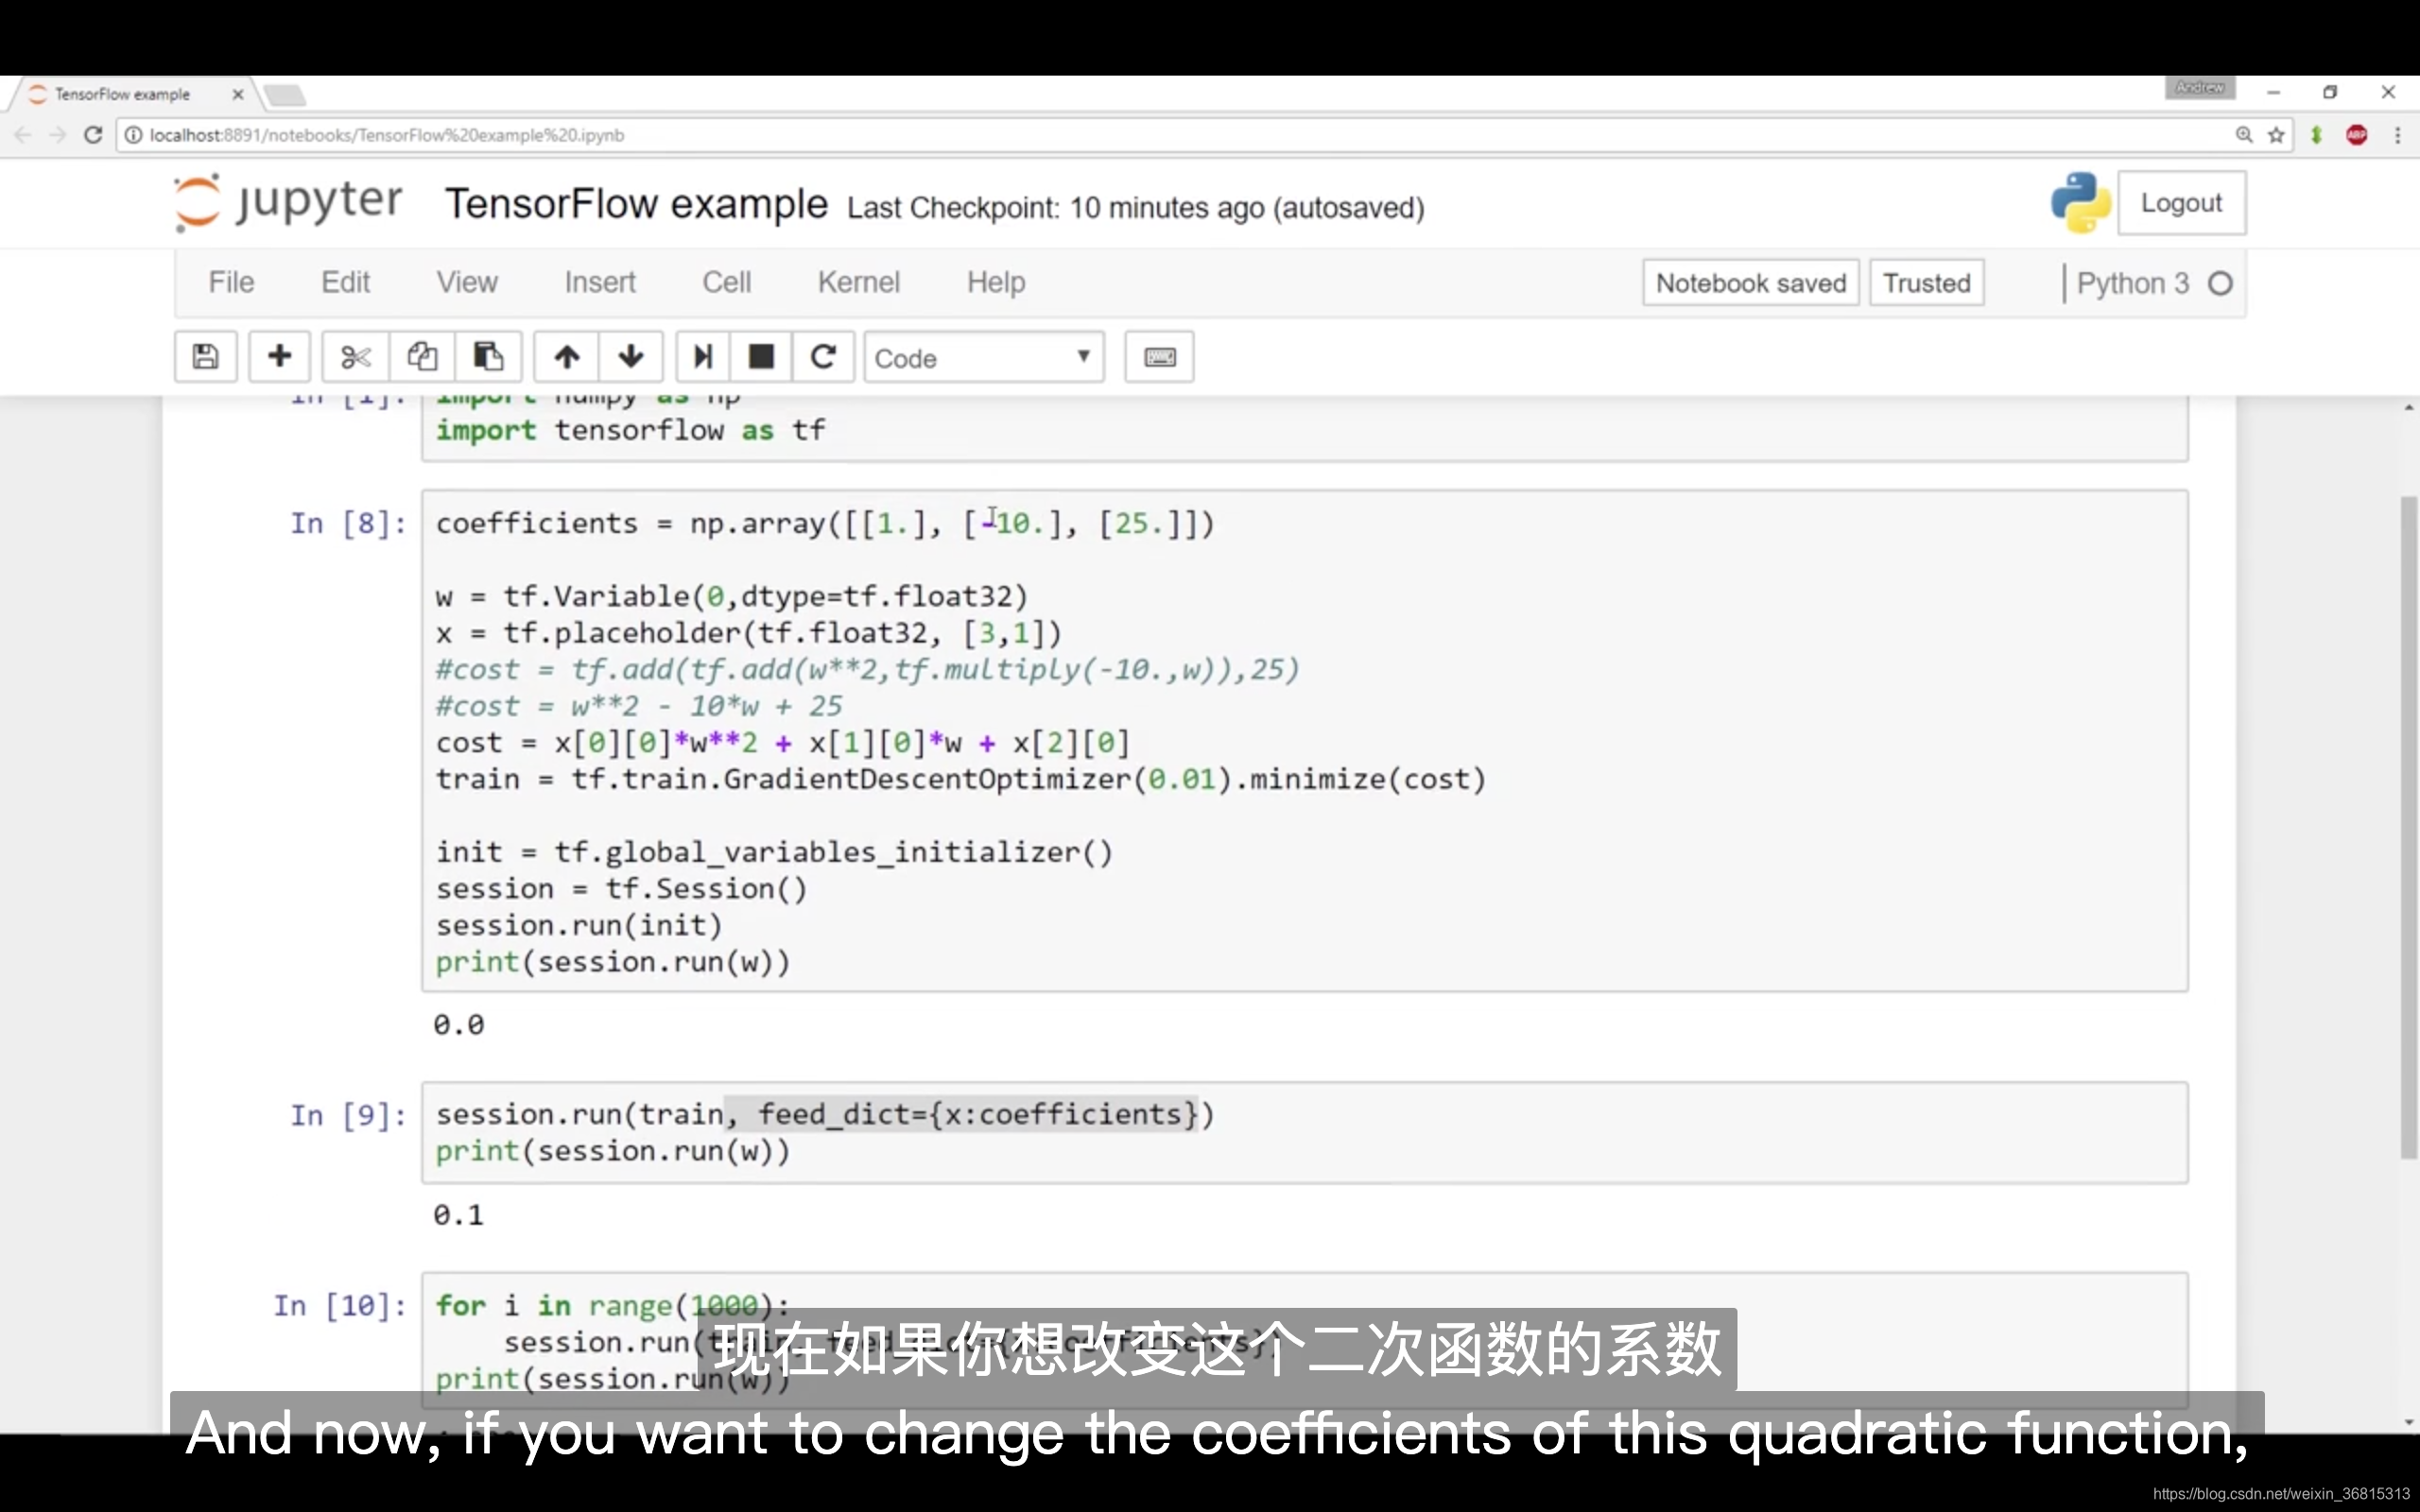Bookmark this page with the star icon
The height and width of the screenshot is (1512, 2420).
click(x=2277, y=135)
